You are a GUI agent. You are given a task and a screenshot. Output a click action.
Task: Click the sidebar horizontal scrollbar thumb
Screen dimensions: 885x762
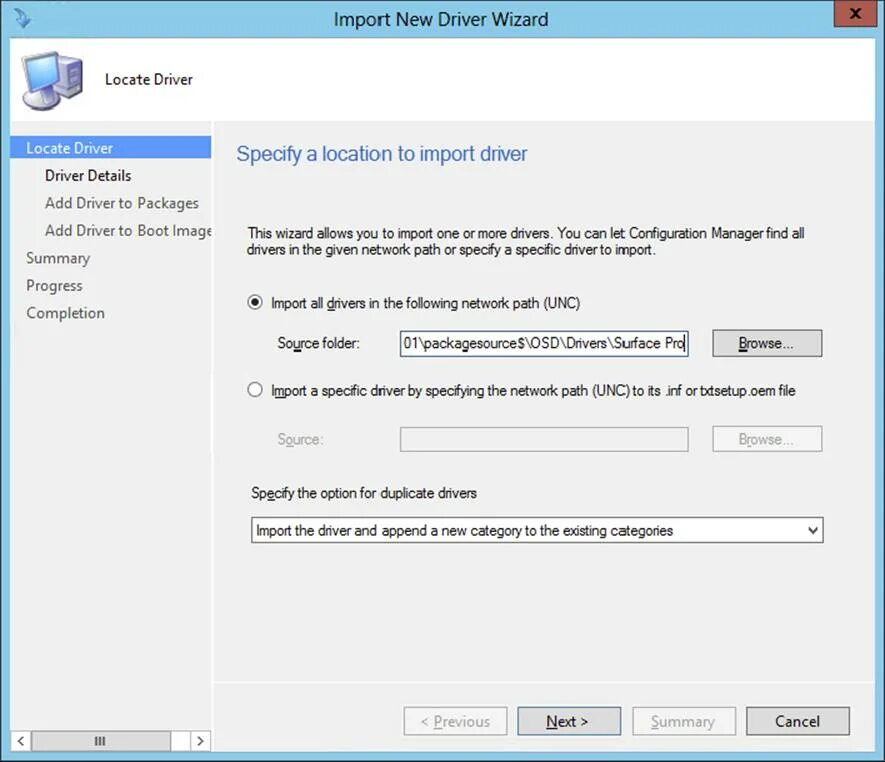coord(100,741)
